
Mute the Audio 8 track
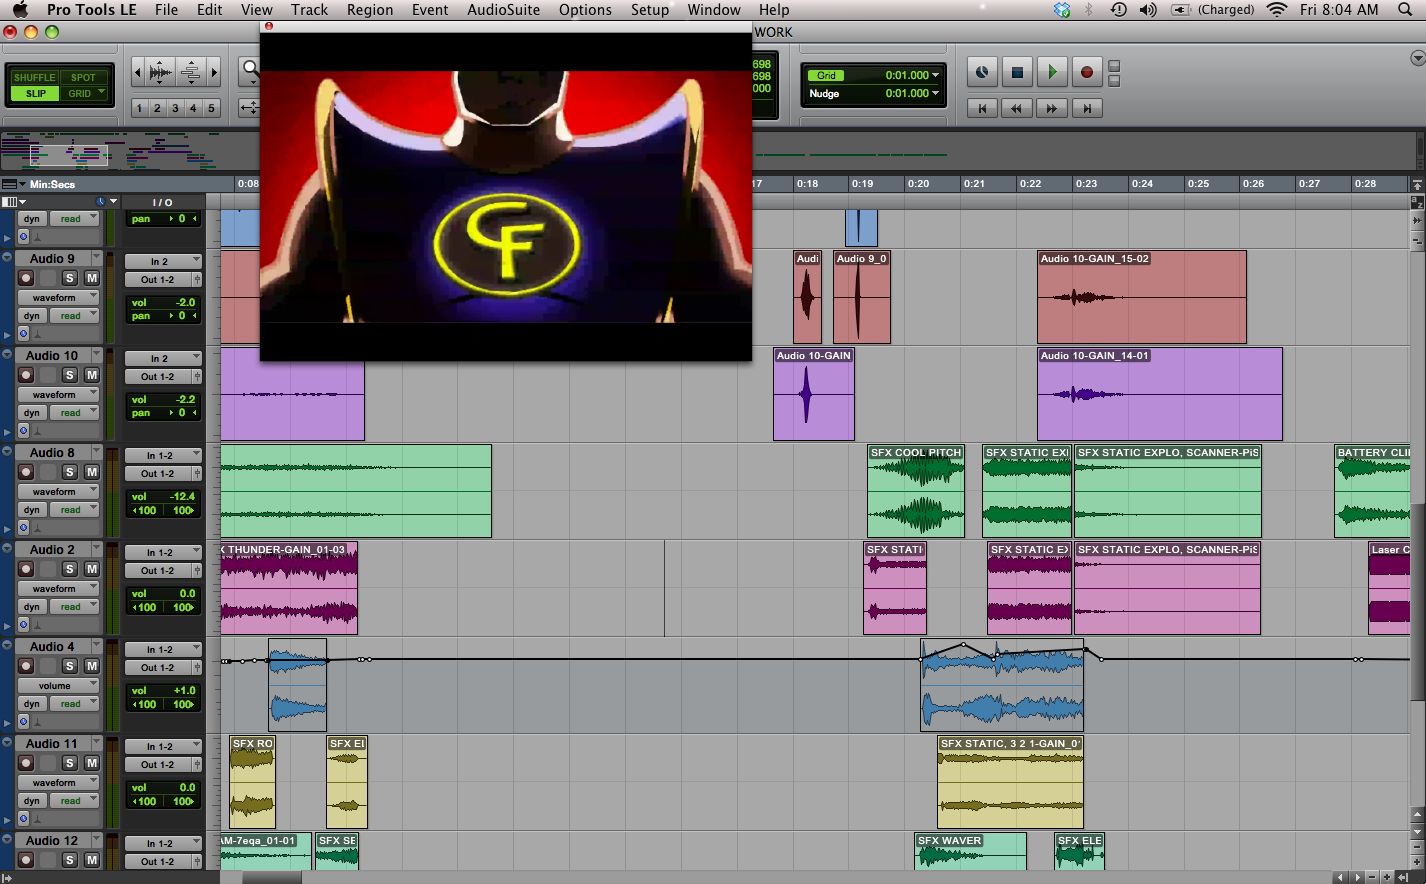tap(91, 472)
